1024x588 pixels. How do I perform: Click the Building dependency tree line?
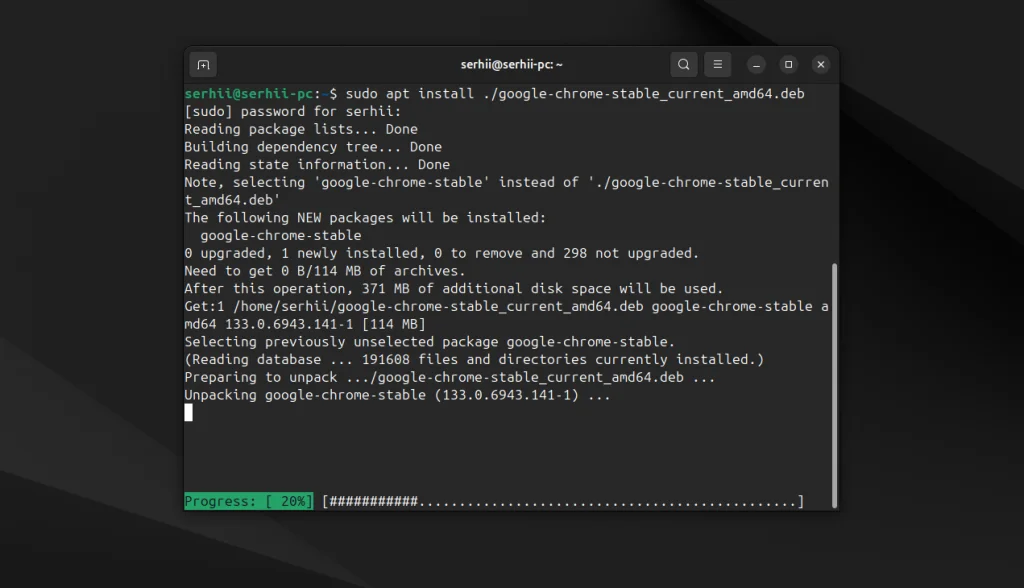pyautogui.click(x=312, y=148)
